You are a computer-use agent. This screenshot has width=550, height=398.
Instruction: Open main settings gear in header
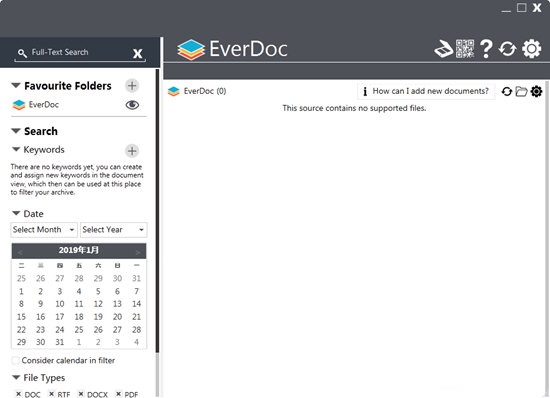(x=531, y=48)
